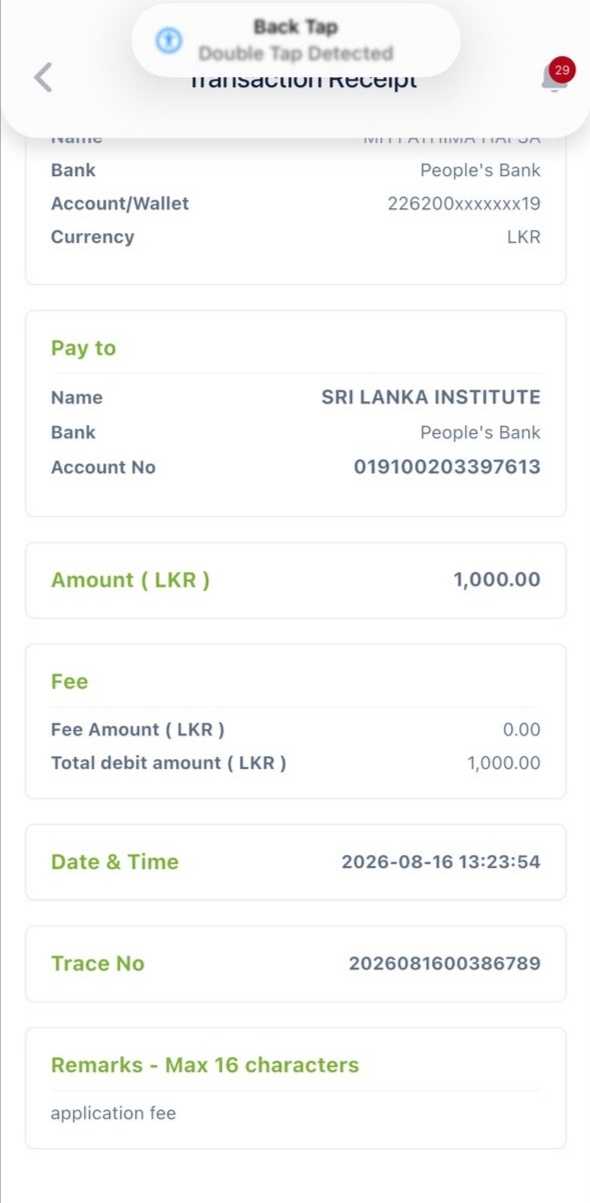Tap the Date & Time label

tap(115, 862)
